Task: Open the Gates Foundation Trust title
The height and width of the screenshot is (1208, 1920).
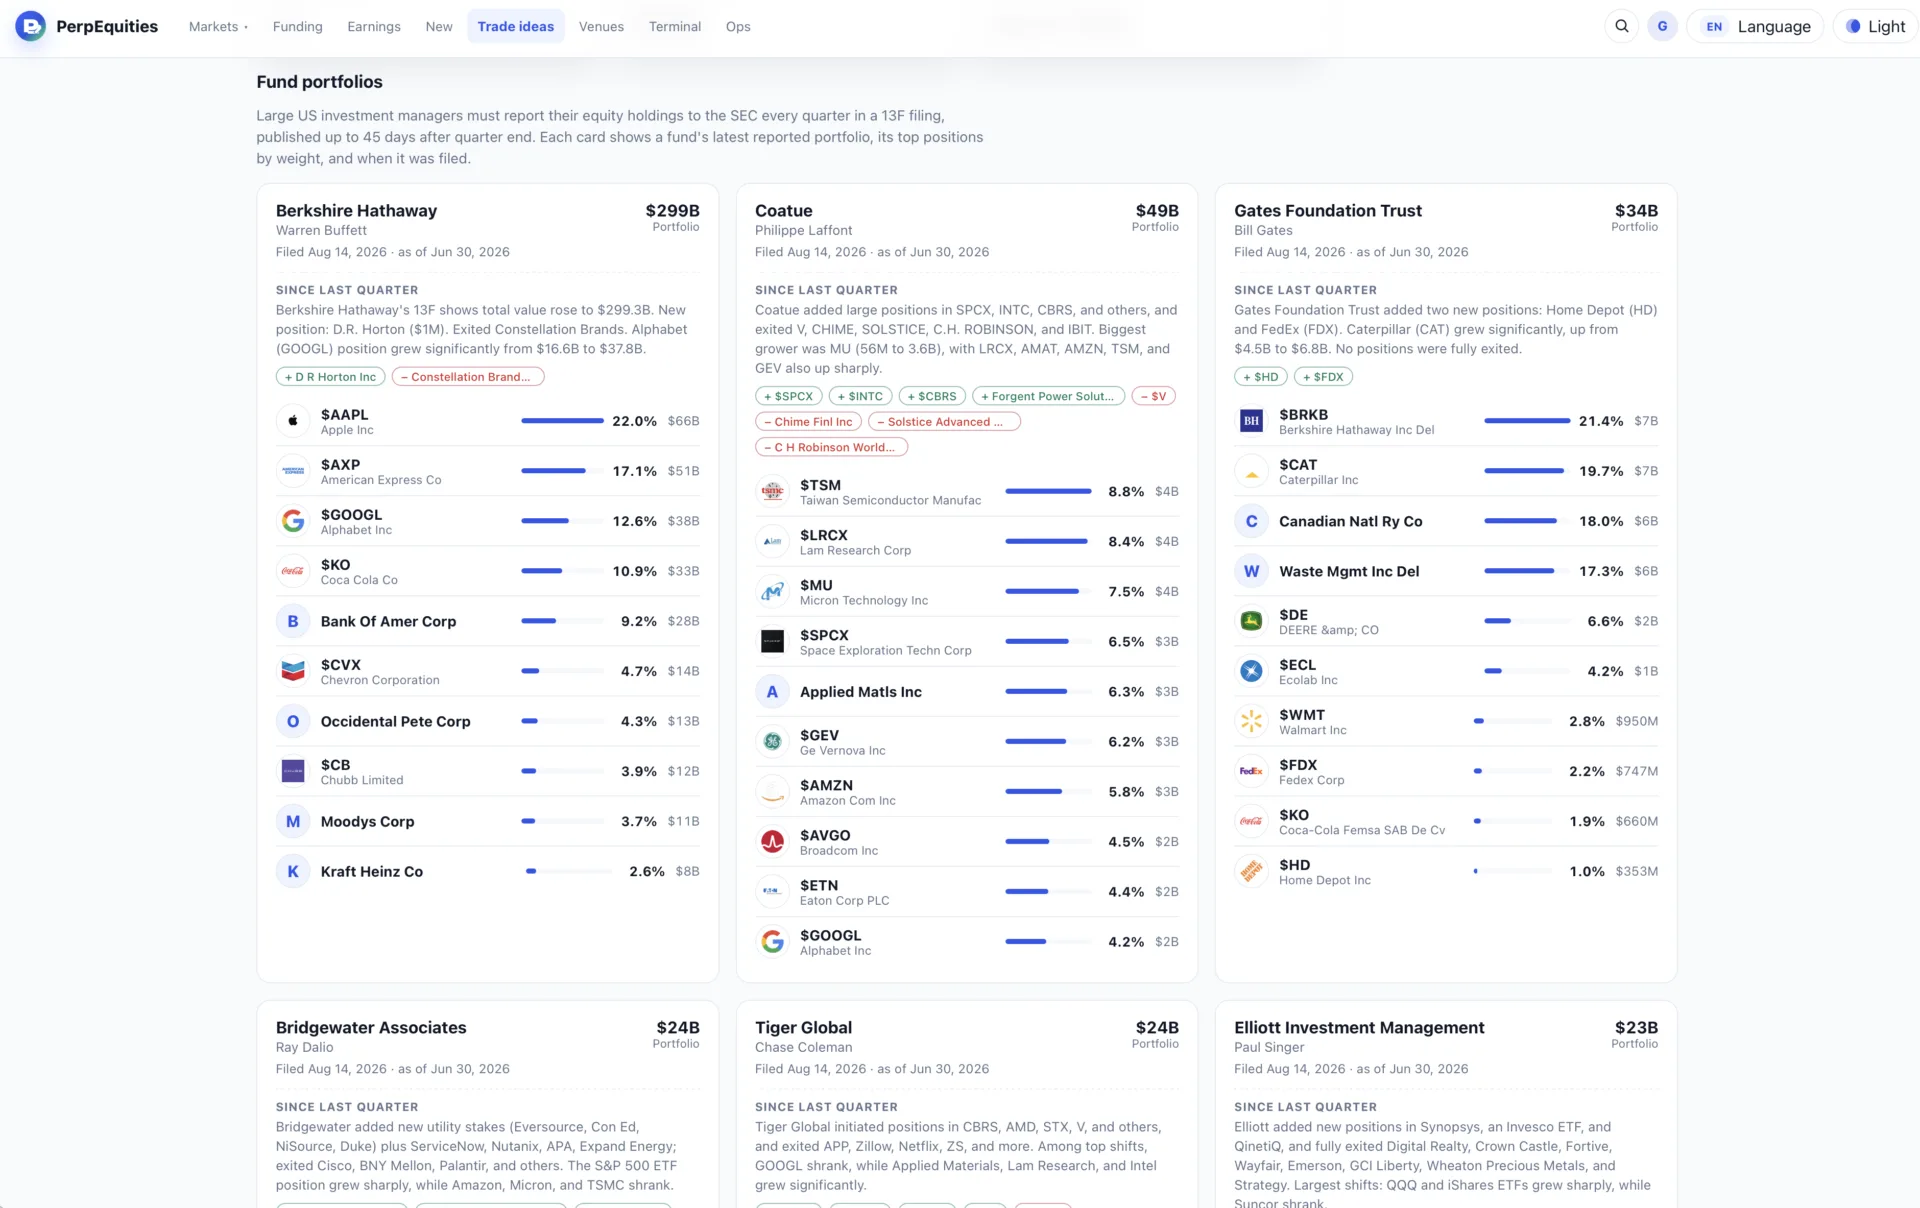Action: coord(1328,211)
